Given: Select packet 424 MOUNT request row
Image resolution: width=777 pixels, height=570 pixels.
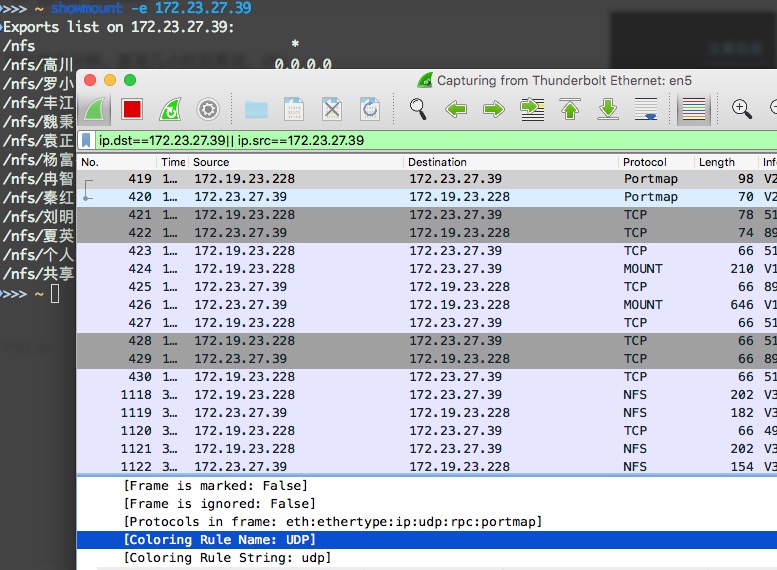Looking at the screenshot, I should pyautogui.click(x=427, y=269).
